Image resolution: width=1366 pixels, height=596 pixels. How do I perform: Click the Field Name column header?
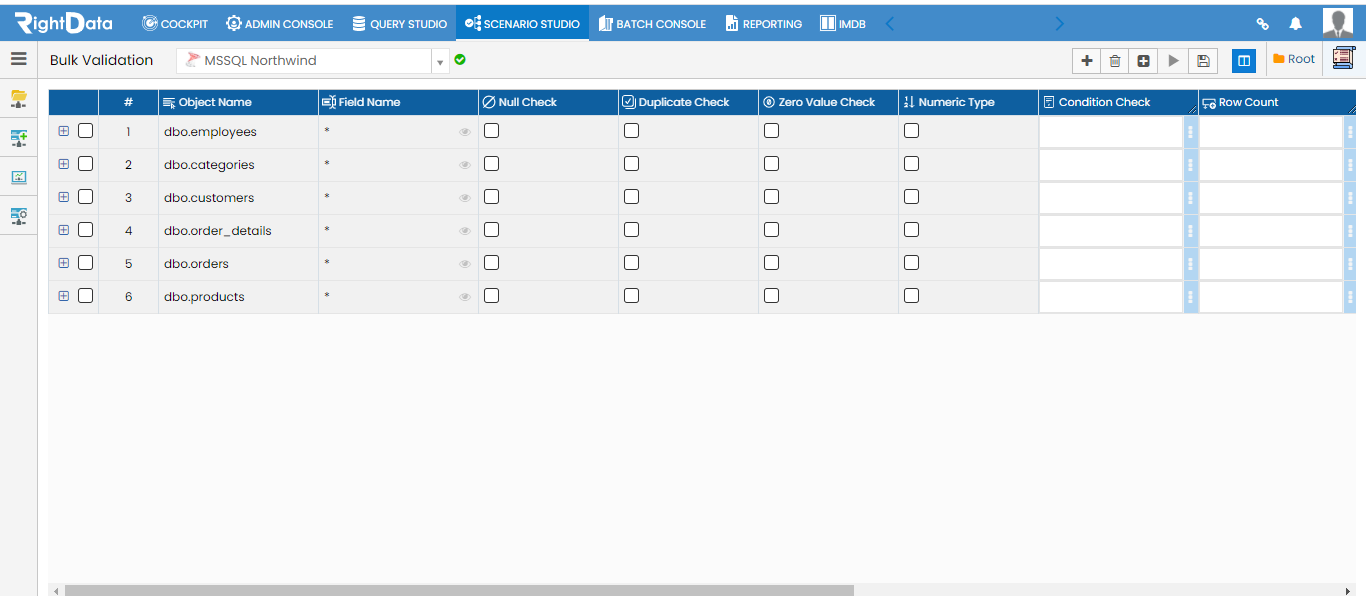(398, 102)
